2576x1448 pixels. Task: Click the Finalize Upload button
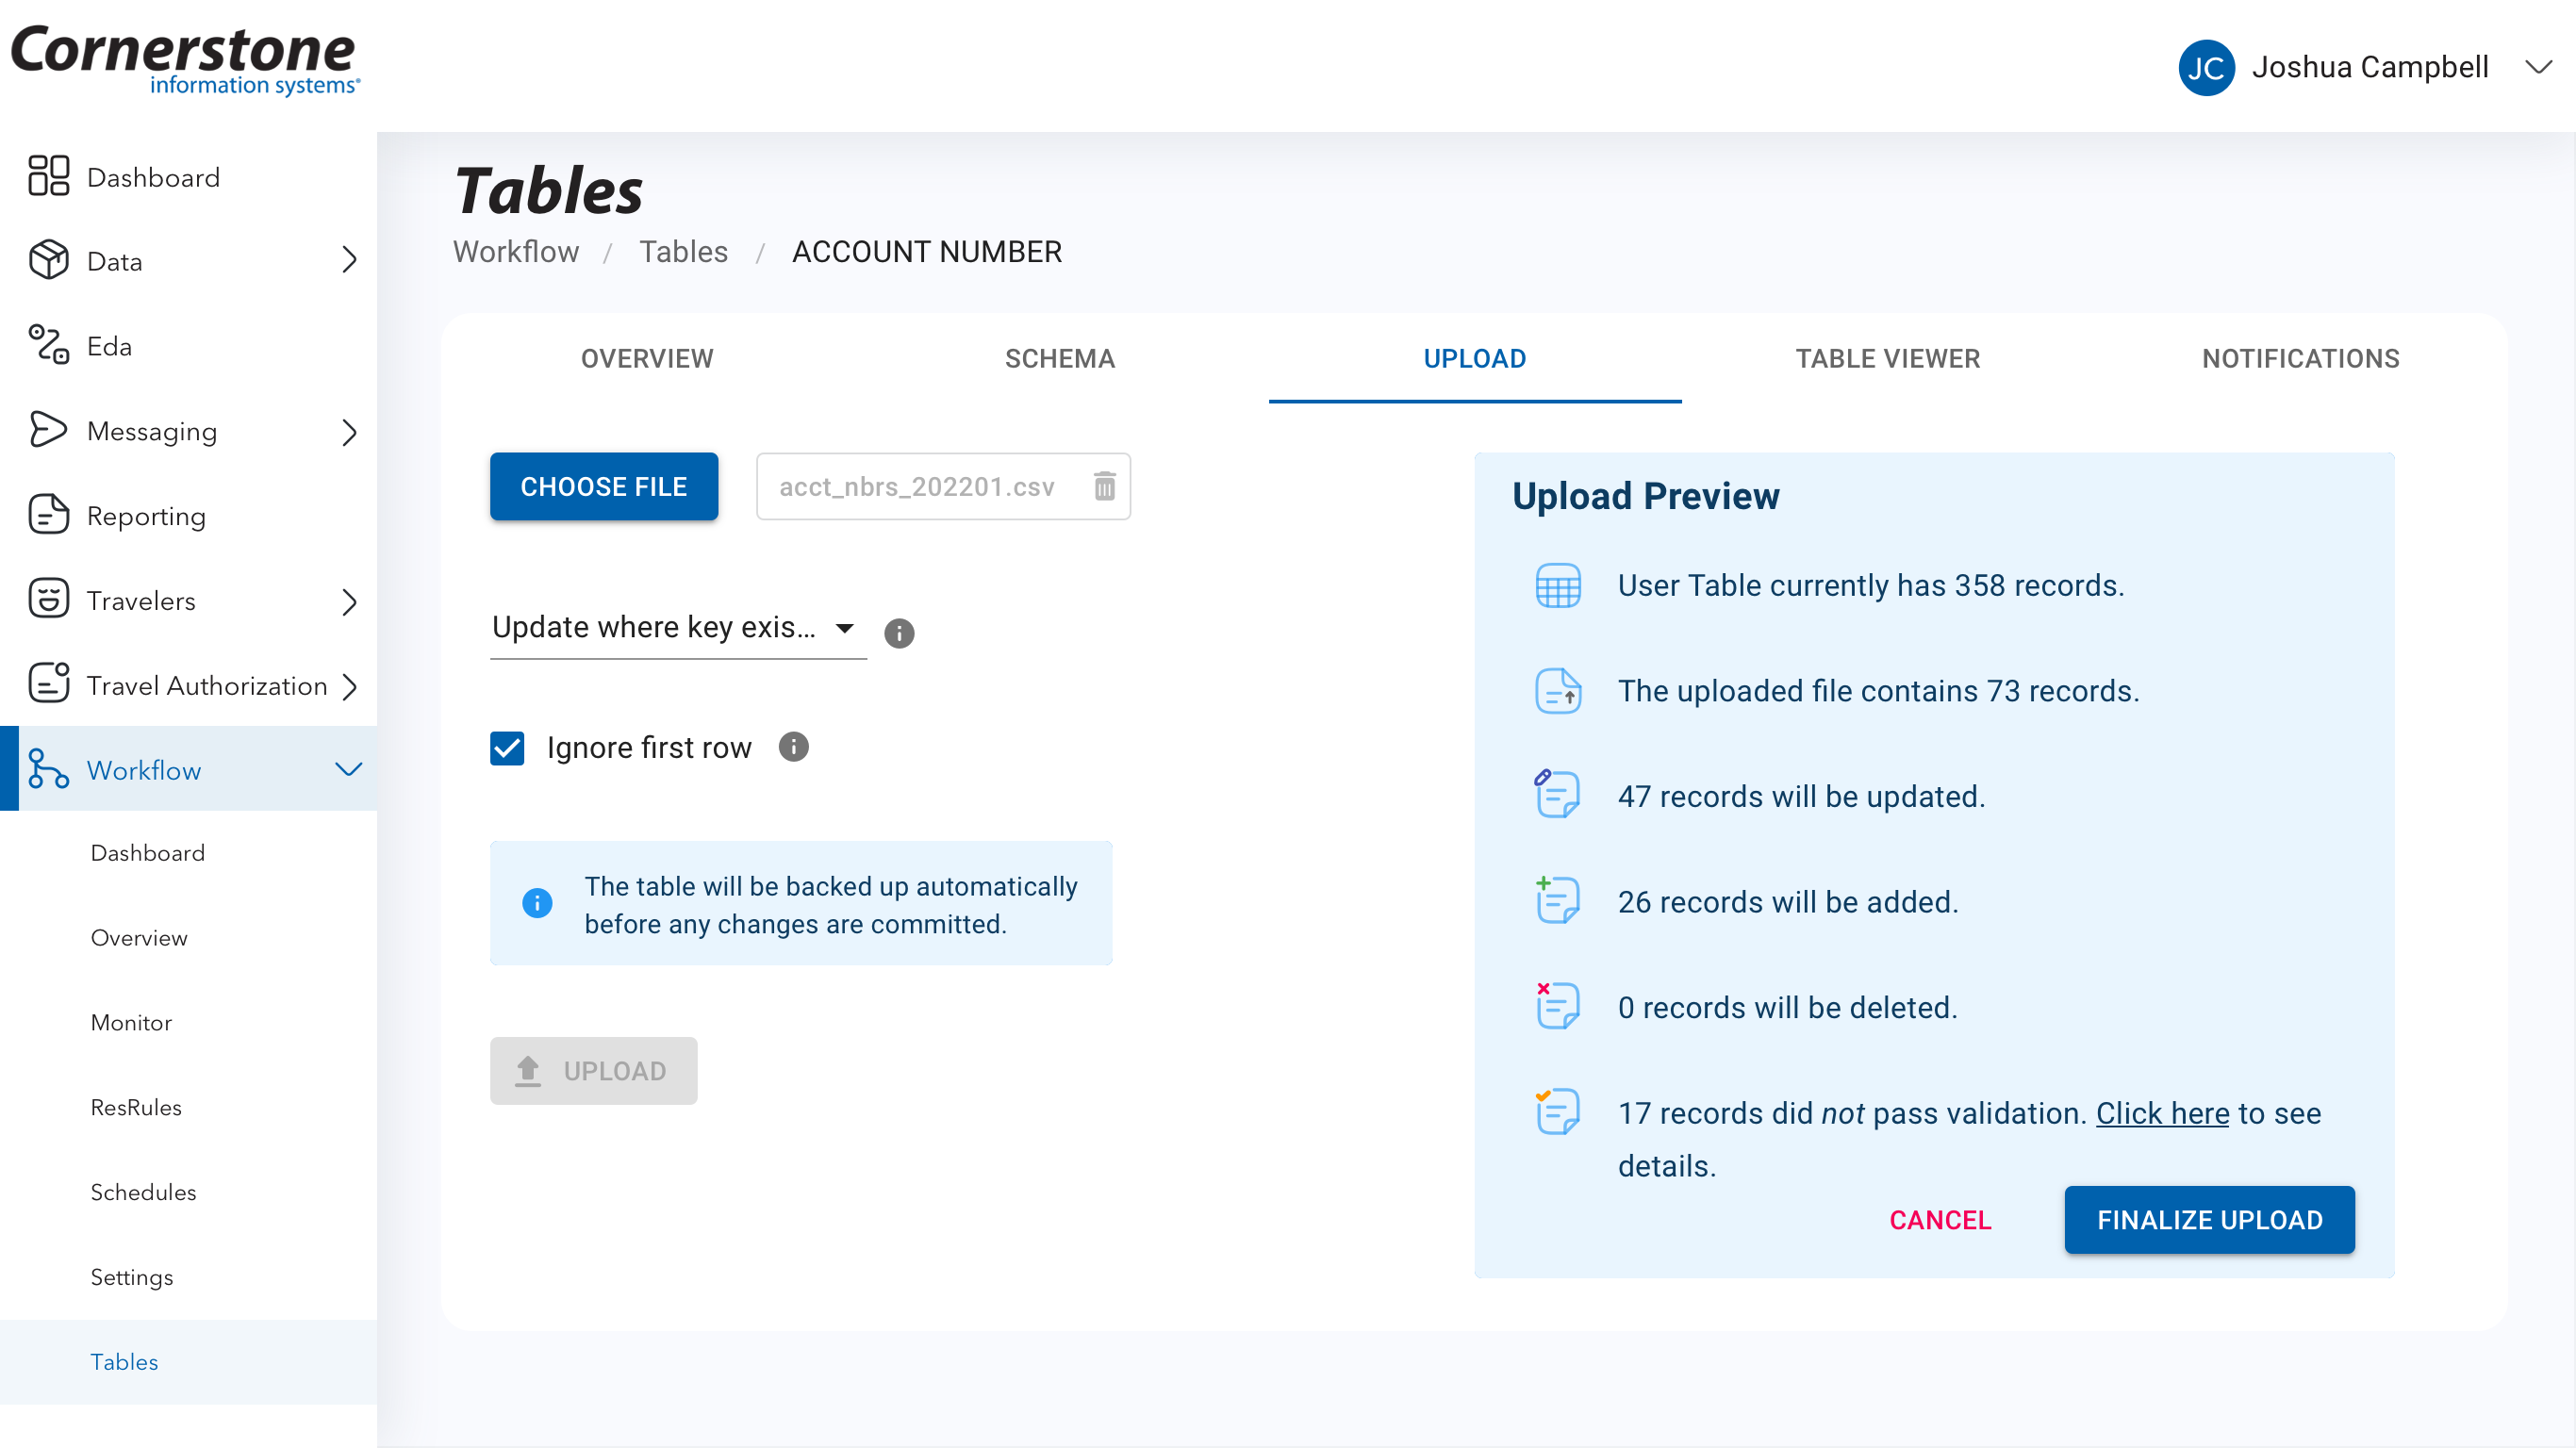(2208, 1219)
